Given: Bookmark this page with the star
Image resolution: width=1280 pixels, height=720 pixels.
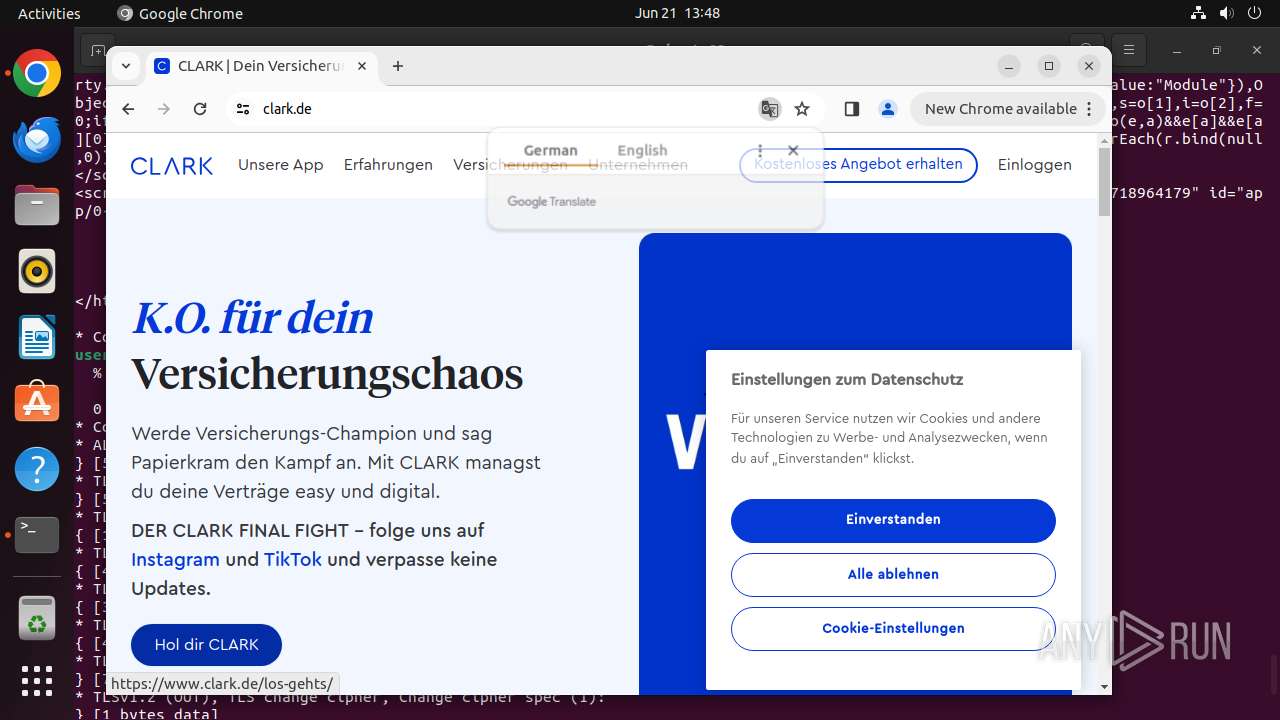Looking at the screenshot, I should [802, 109].
